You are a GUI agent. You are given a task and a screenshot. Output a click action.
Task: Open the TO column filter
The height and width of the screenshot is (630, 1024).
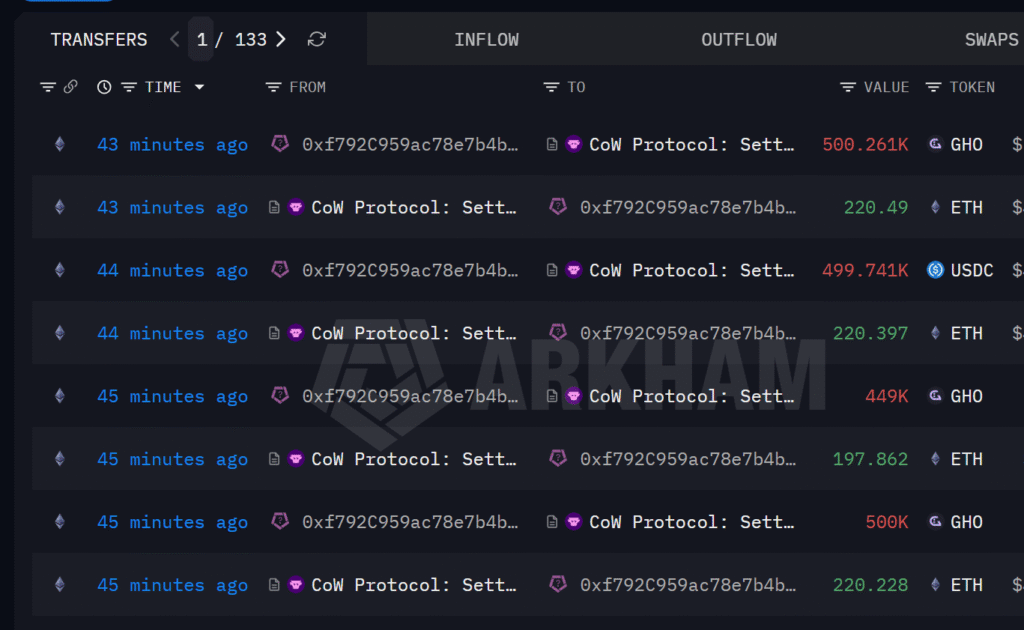[551, 87]
